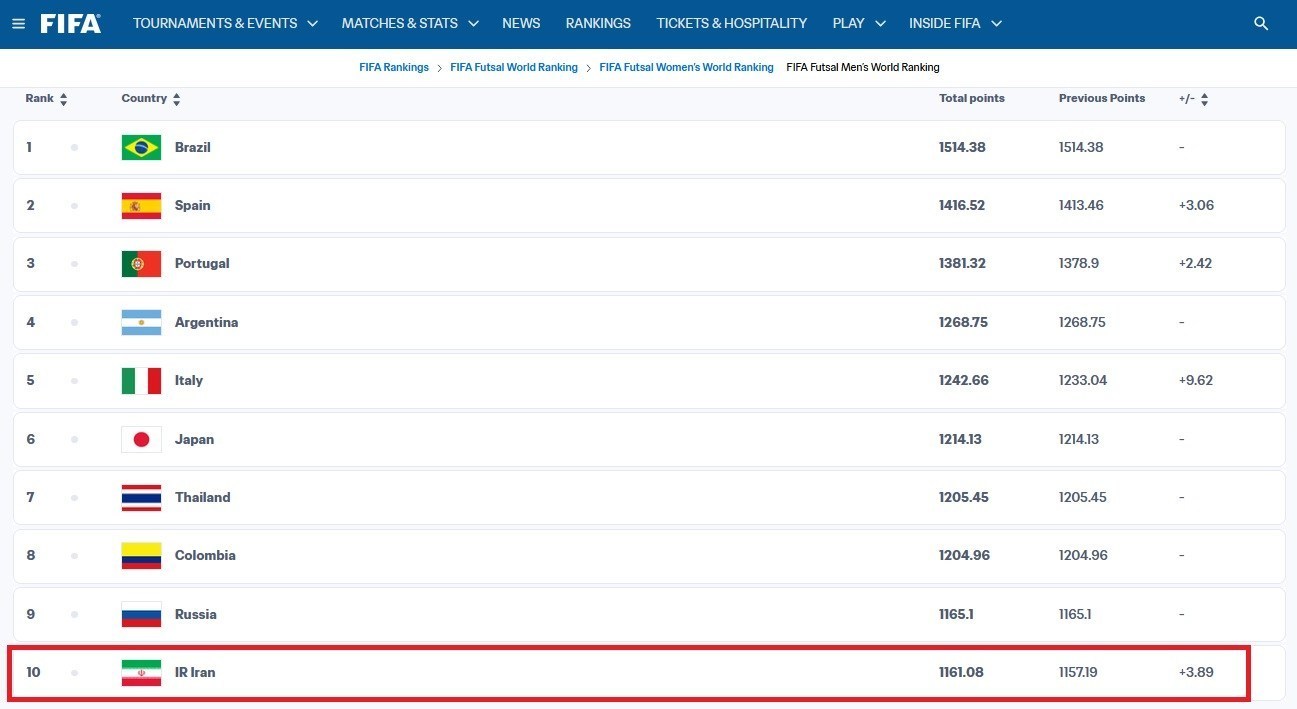
Task: Sort the +/- column with arrows
Action: tap(1204, 99)
